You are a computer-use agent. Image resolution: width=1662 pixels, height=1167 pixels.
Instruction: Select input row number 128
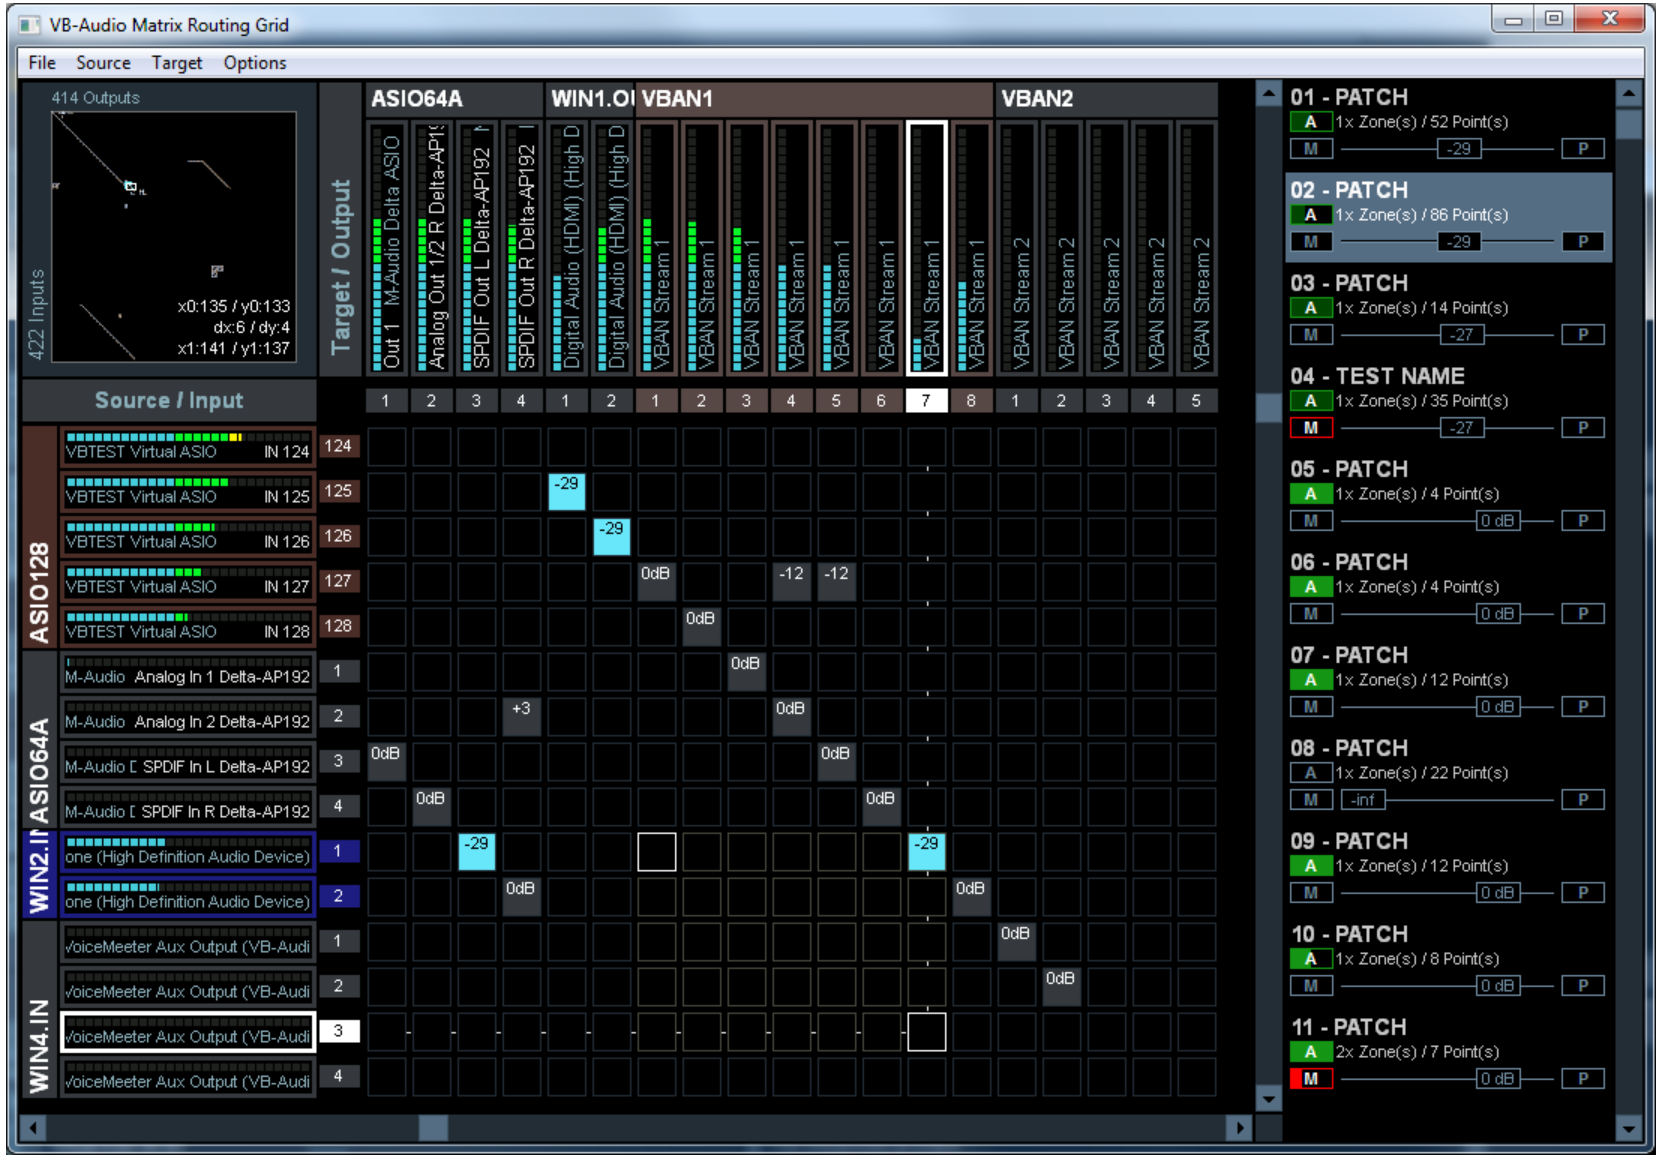pos(338,626)
